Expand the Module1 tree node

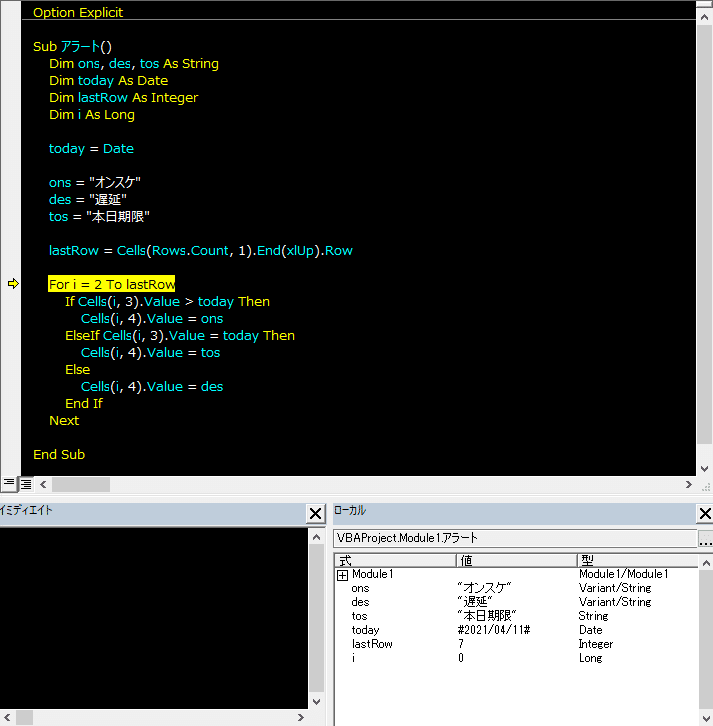[342, 575]
